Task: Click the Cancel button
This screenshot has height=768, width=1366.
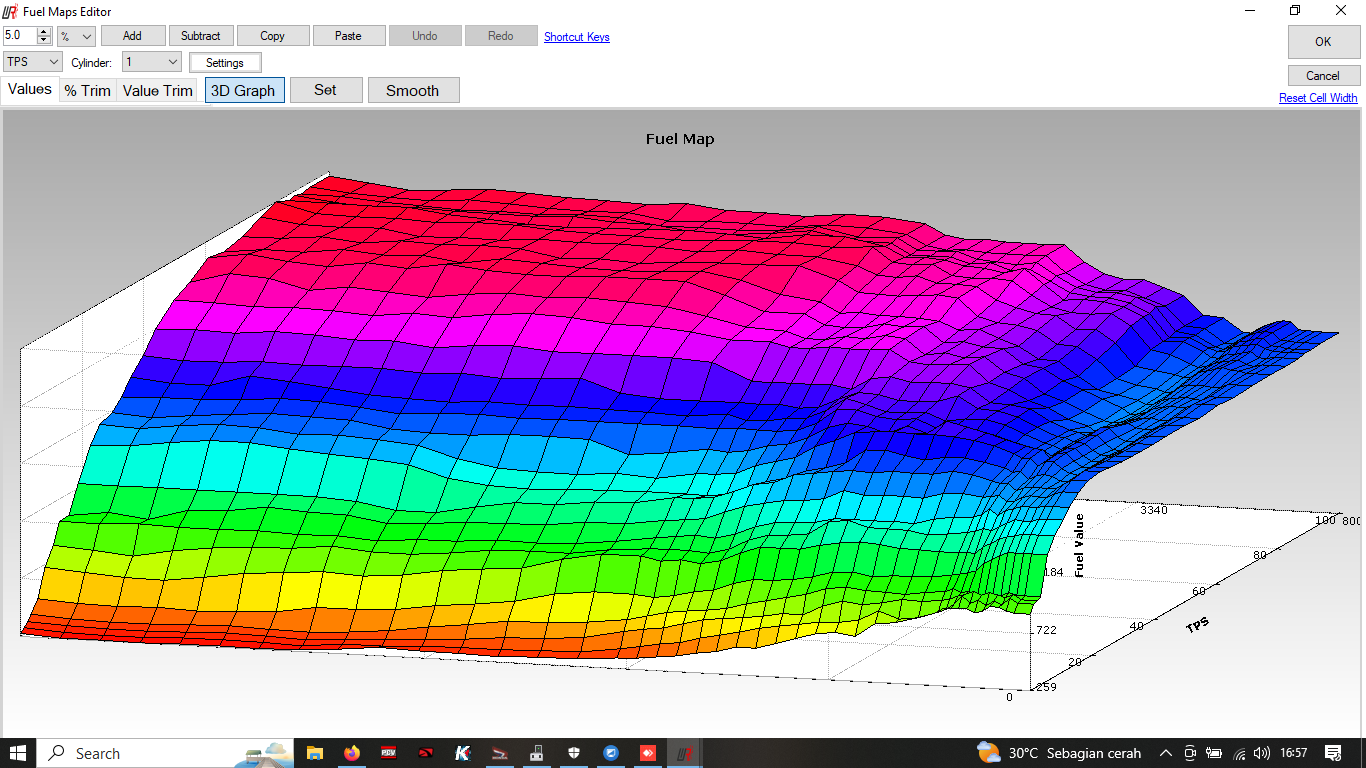Action: 1323,76
